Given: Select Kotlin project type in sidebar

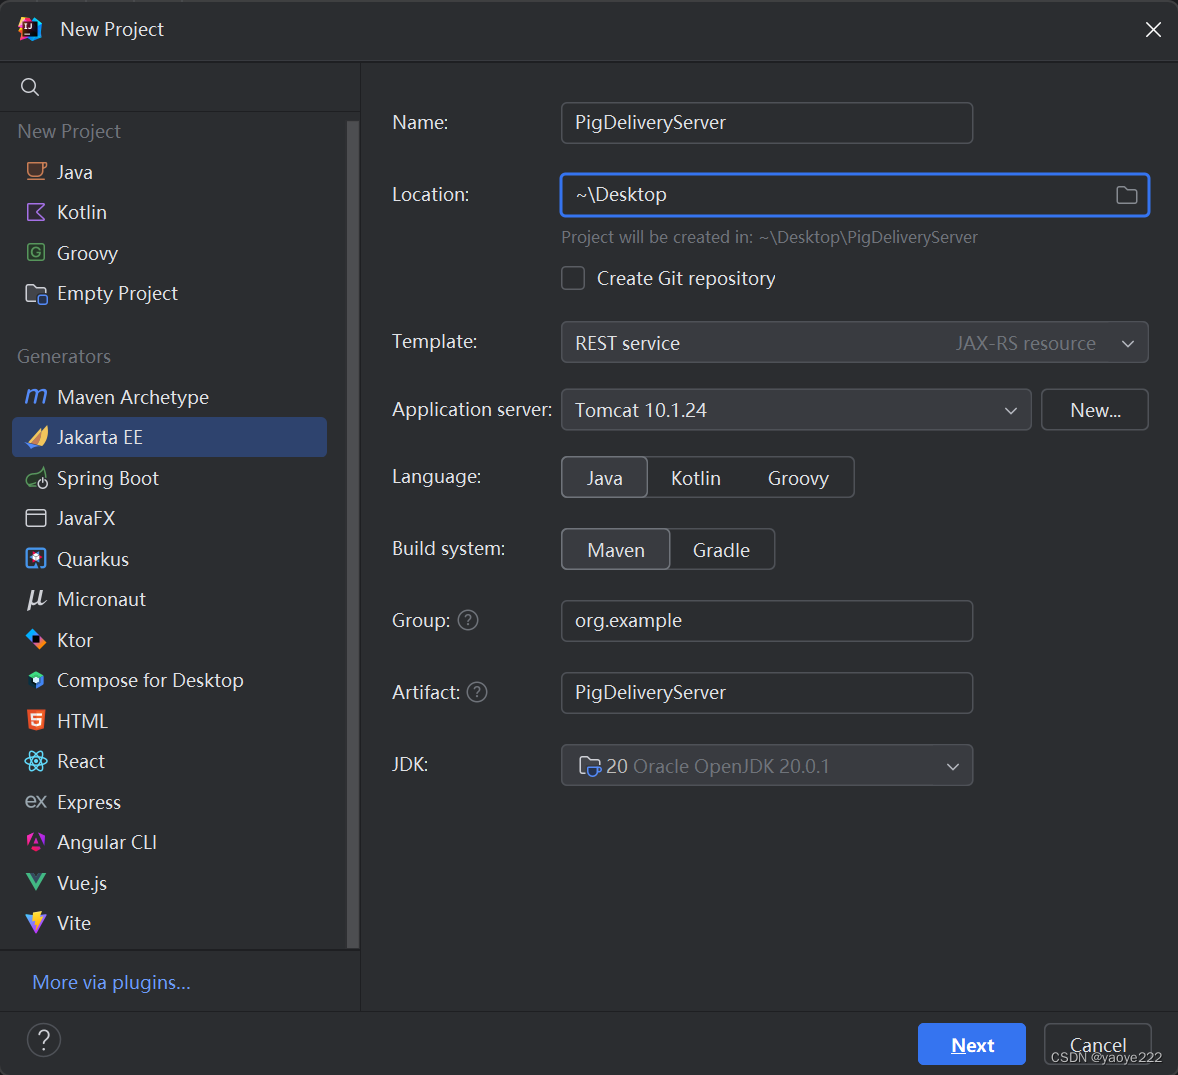Looking at the screenshot, I should point(170,212).
